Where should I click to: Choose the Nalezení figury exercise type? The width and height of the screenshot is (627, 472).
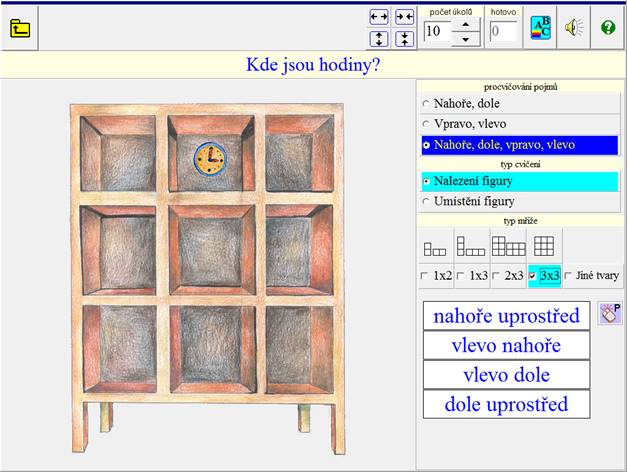pos(519,181)
